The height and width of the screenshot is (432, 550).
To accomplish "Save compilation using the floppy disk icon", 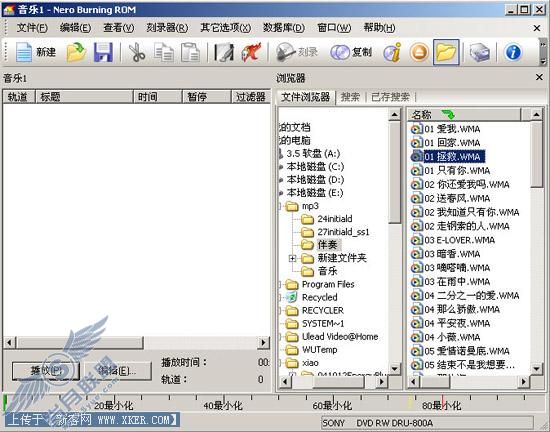I will pos(103,53).
